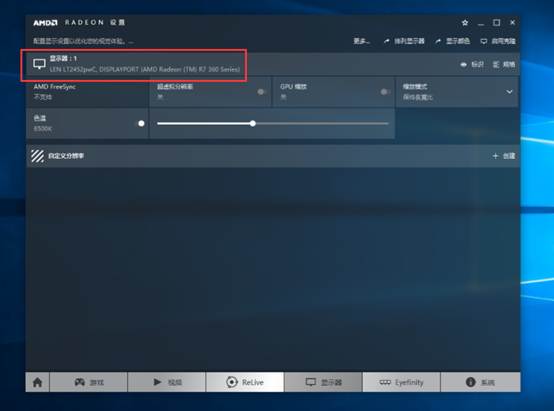This screenshot has height=411, width=554.
Task: Open the System info tab
Action: tap(481, 382)
